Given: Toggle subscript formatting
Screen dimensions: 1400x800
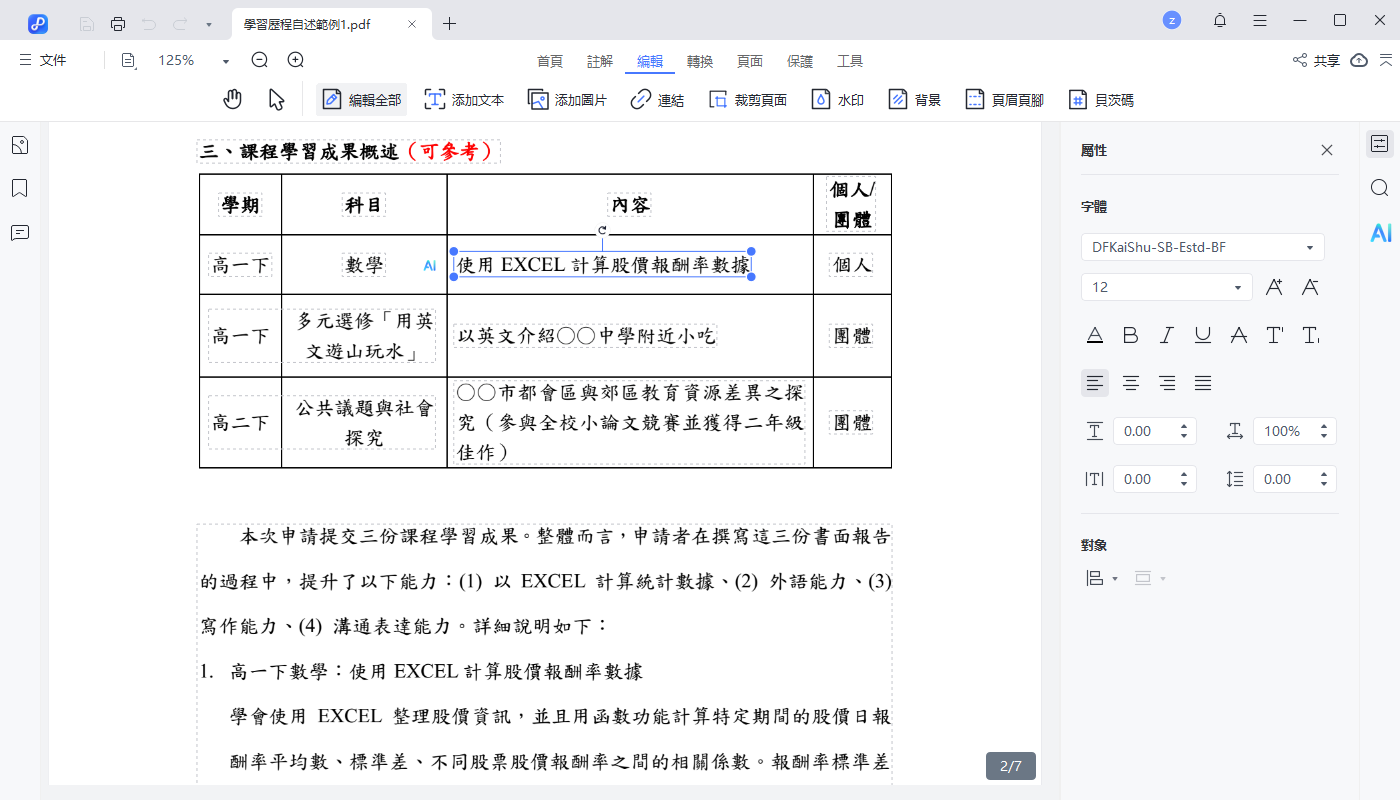Looking at the screenshot, I should [1311, 335].
